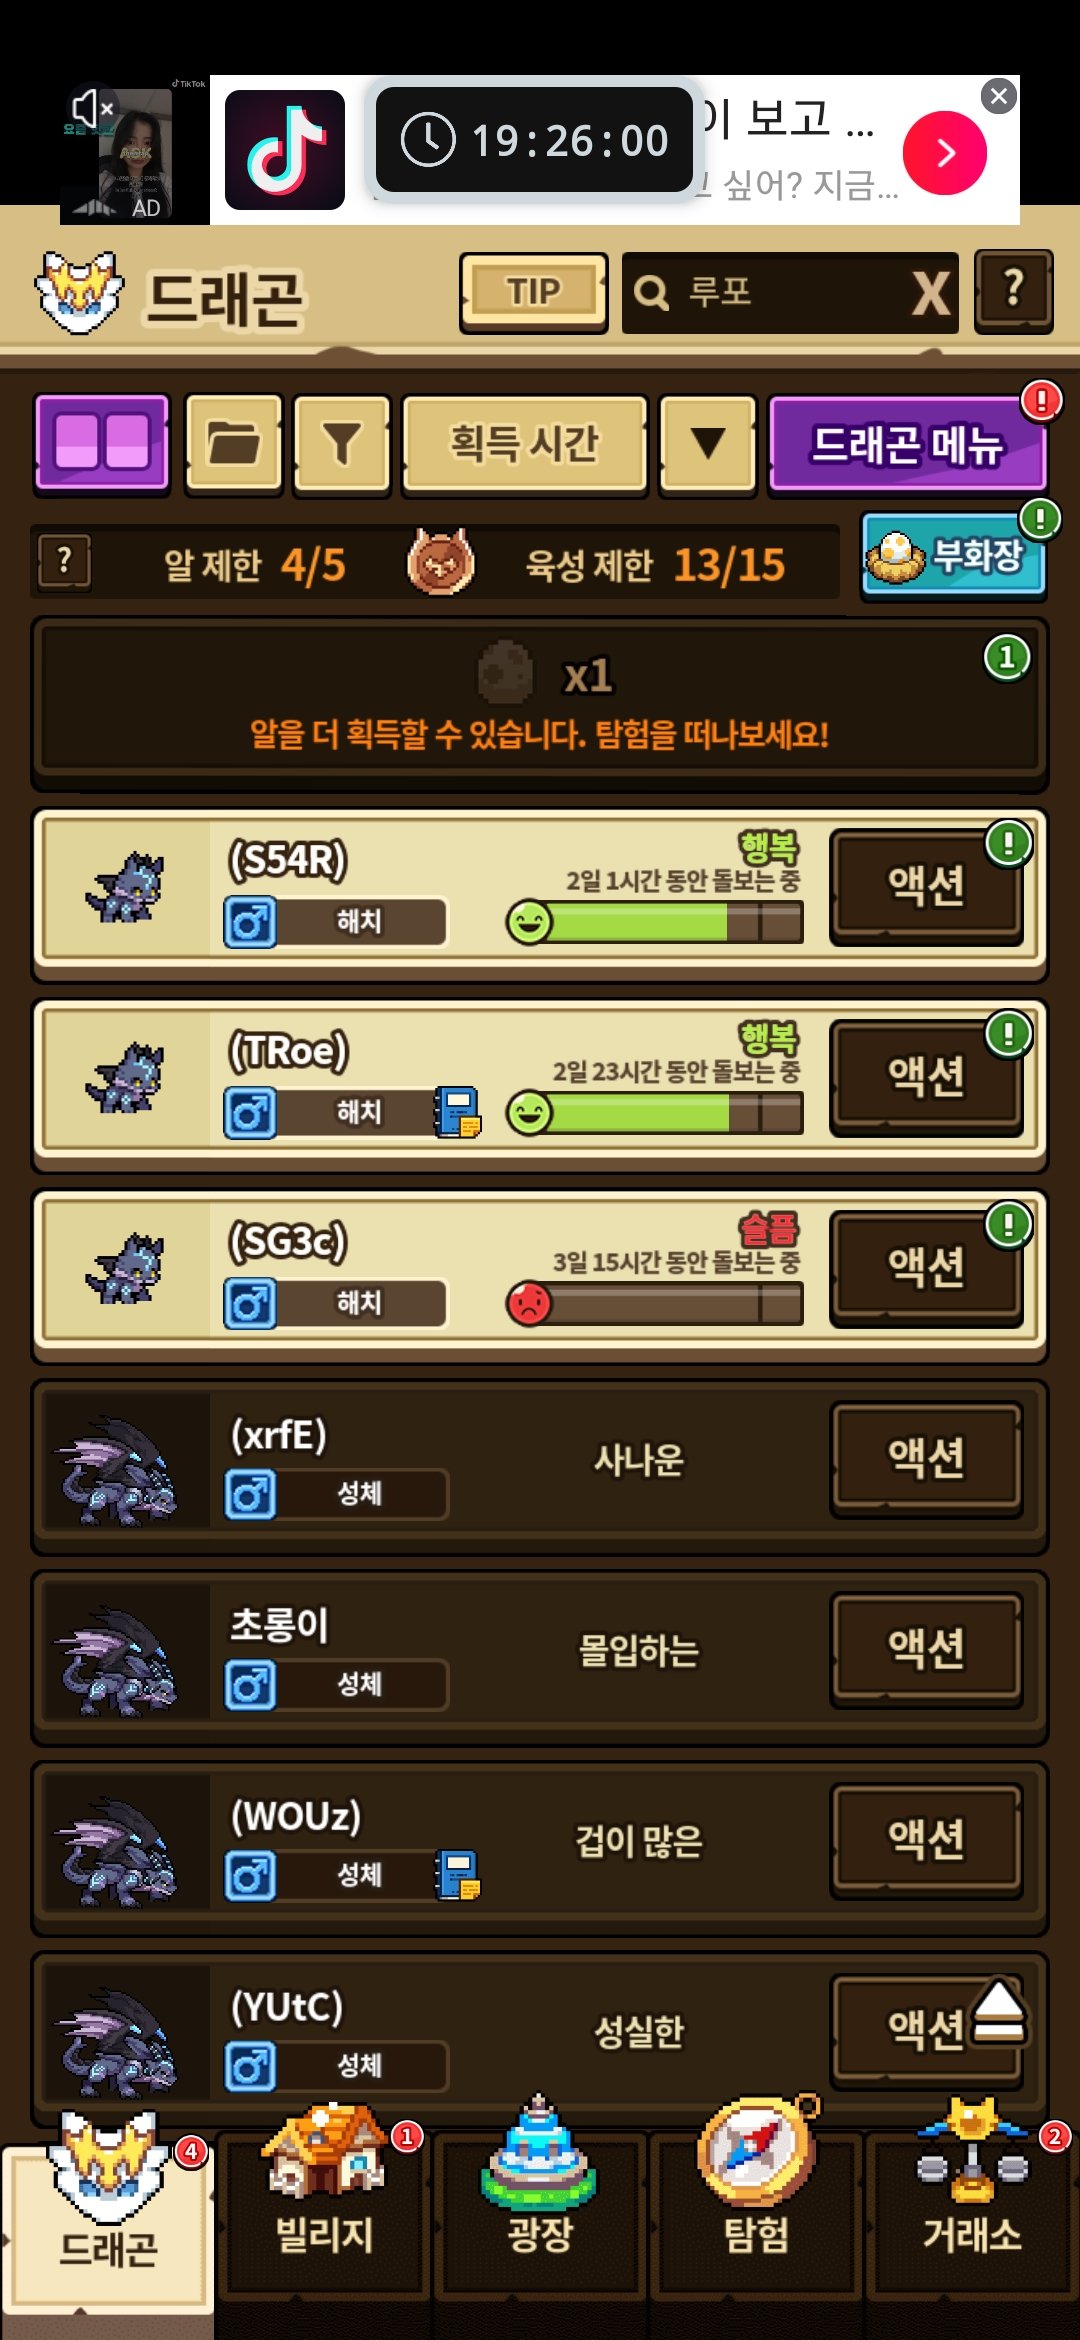Screen dimensions: 1080x2340
Task: Open the funnel filter icon
Action: click(342, 443)
